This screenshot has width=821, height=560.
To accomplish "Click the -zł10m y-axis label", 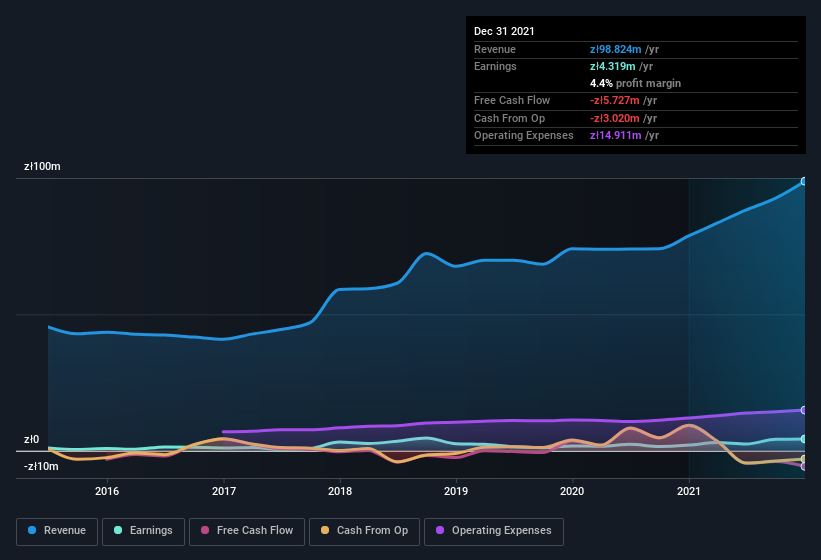I will pos(41,466).
